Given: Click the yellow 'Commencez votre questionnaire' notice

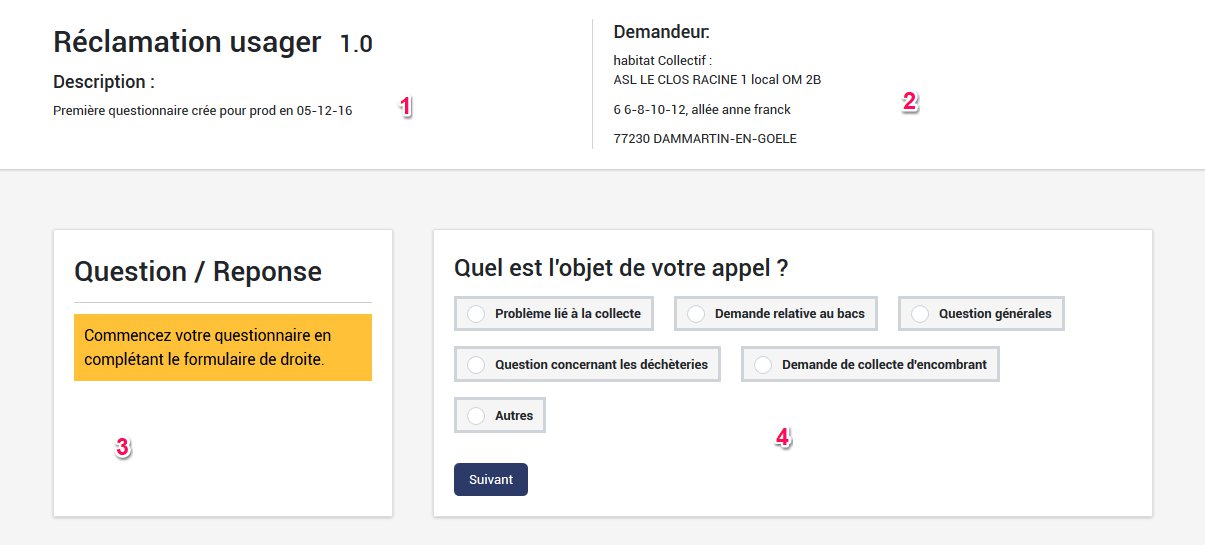Looking at the screenshot, I should [x=222, y=347].
